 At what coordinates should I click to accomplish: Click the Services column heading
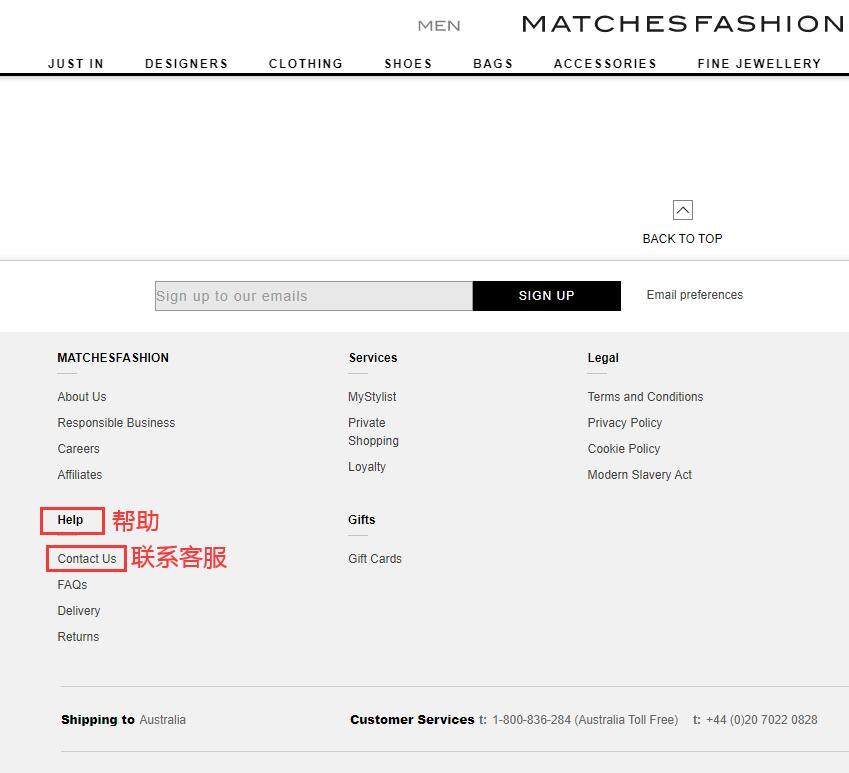coord(373,358)
